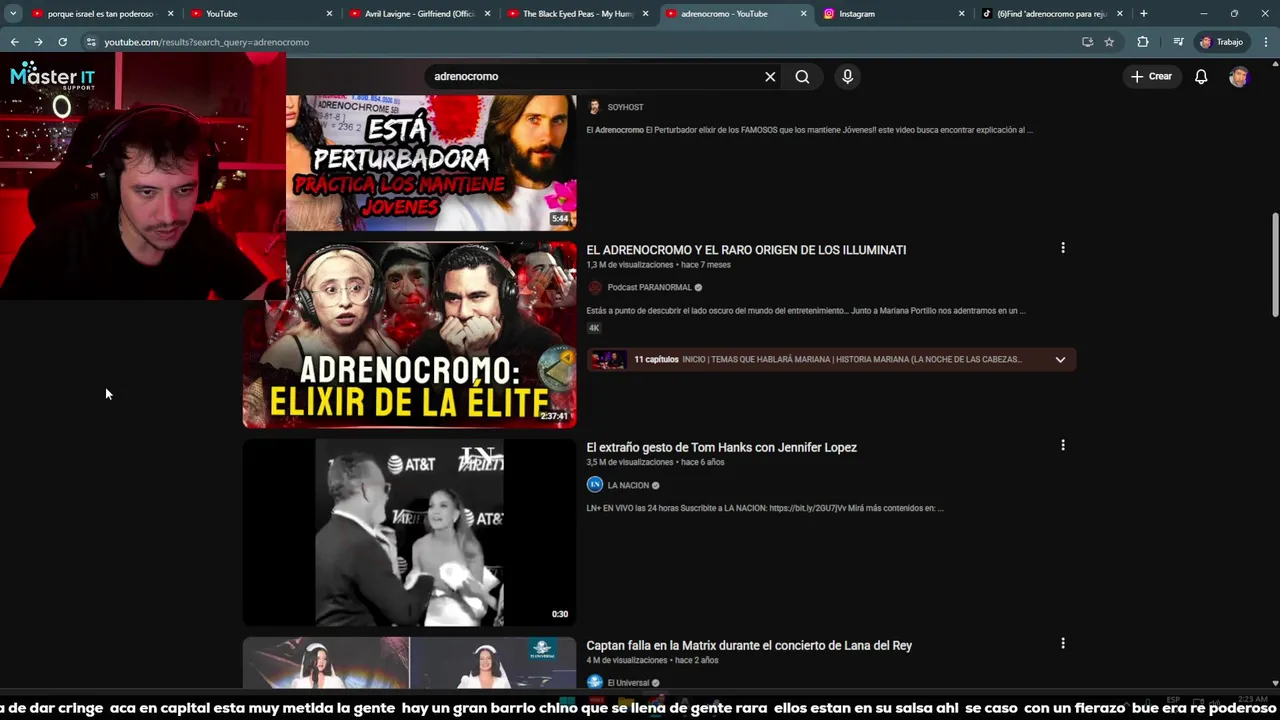Click the Lana del Rey concert thumbnail

(x=409, y=662)
